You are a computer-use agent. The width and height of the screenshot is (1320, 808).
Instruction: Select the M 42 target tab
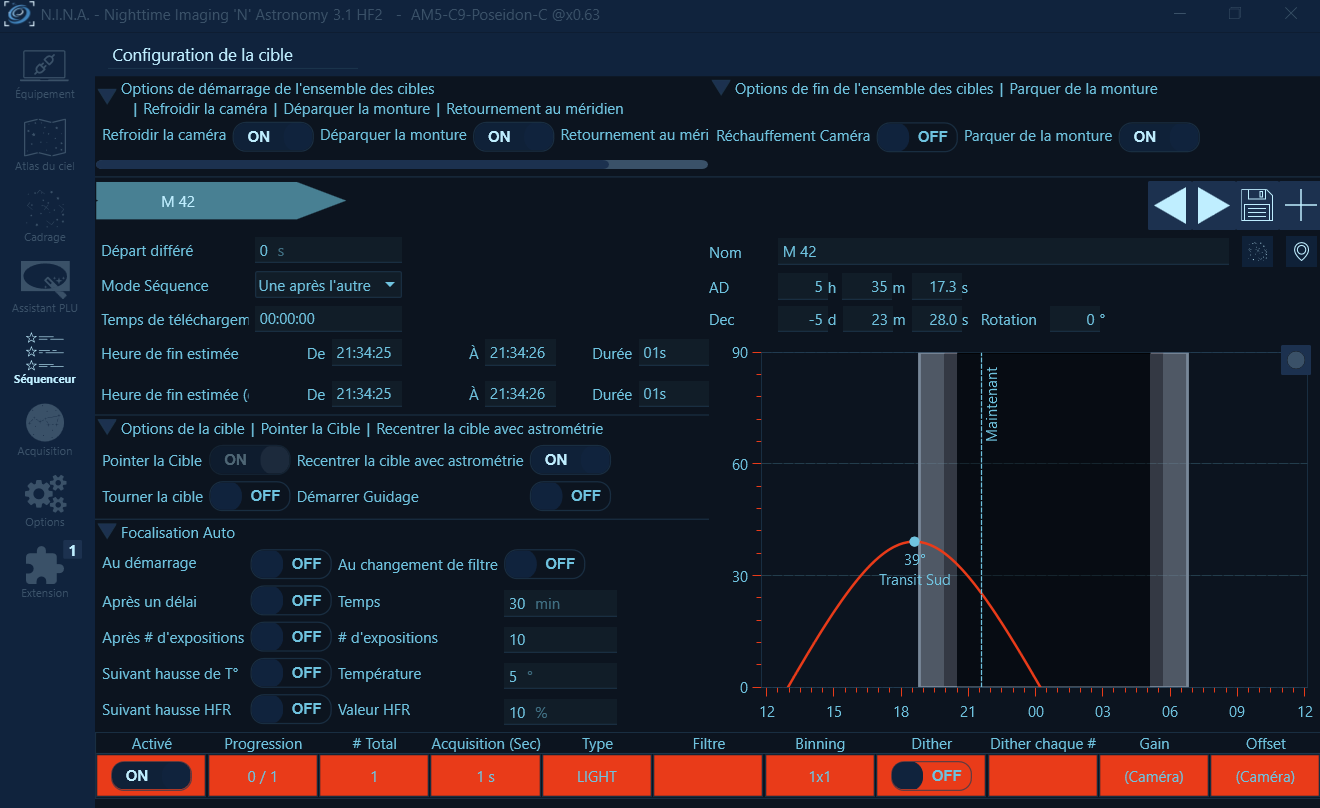(x=220, y=201)
